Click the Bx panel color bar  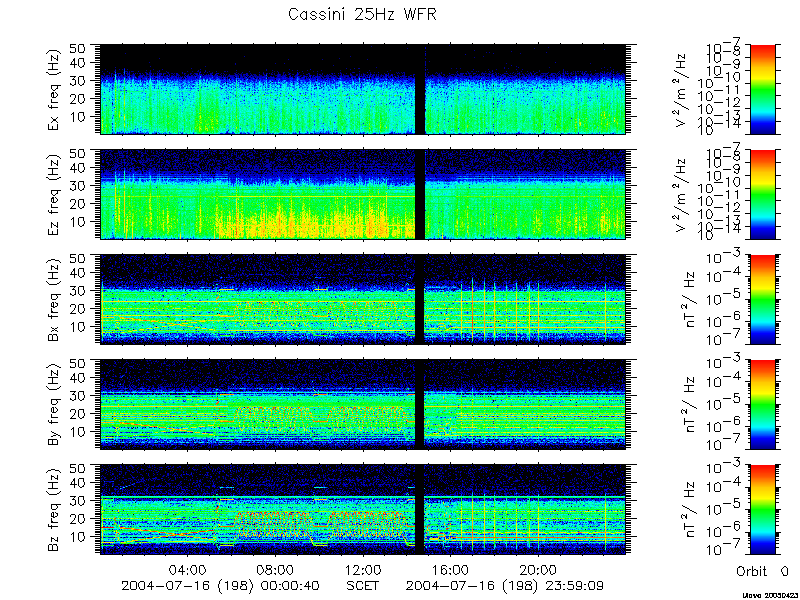click(762, 299)
